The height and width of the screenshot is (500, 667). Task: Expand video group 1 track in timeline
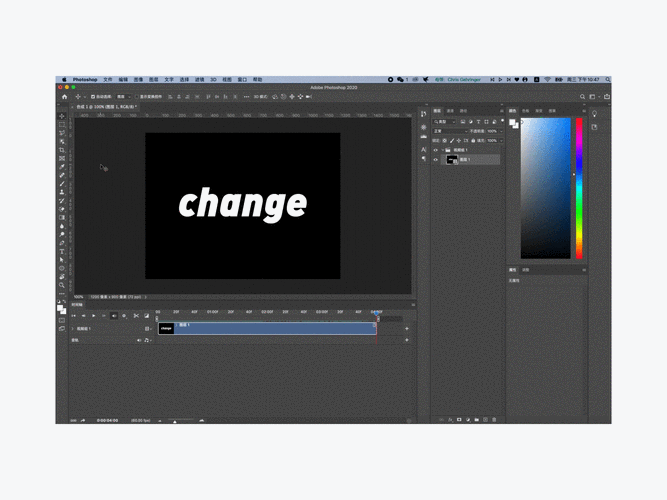72,328
